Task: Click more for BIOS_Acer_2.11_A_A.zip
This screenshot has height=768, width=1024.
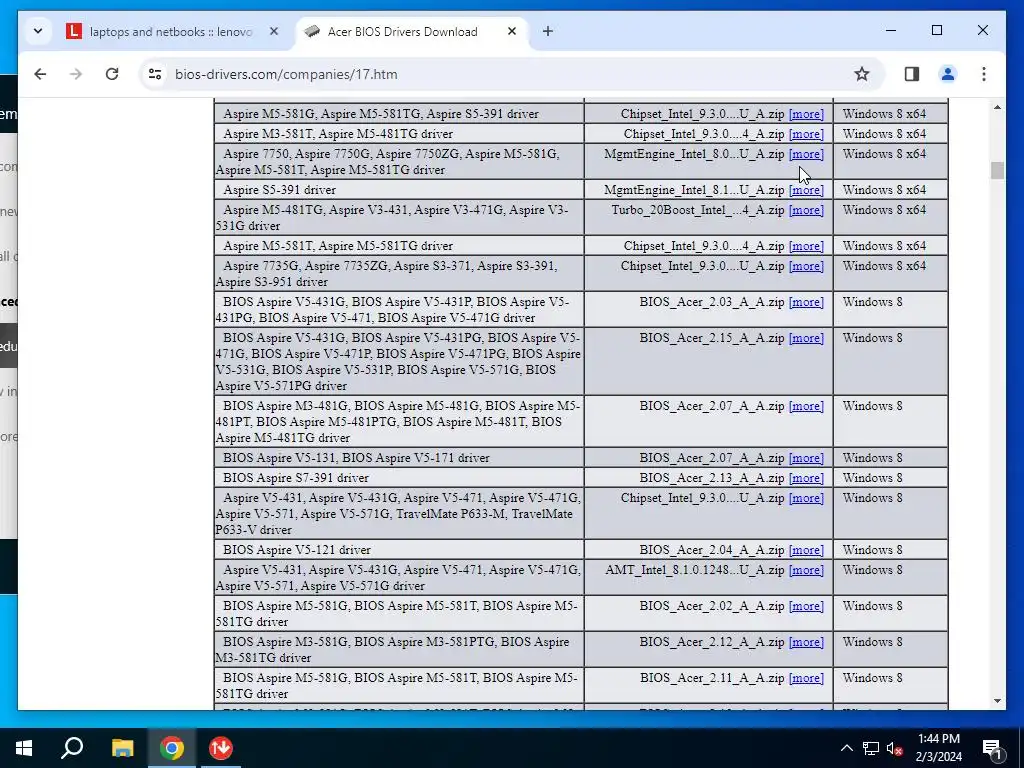Action: 806,679
